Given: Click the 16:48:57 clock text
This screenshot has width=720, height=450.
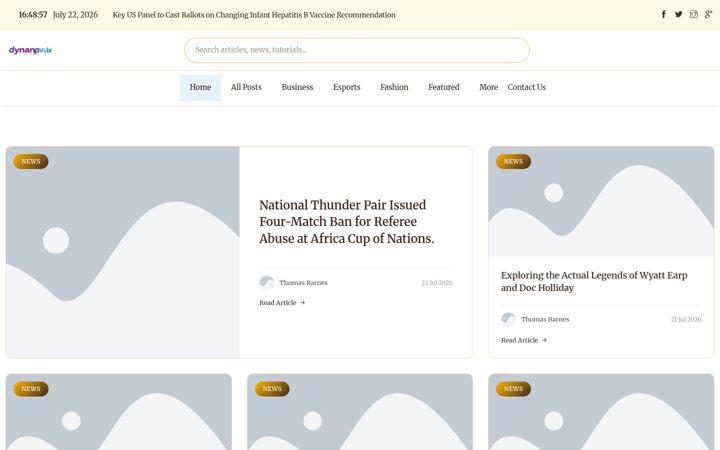Looking at the screenshot, I should (33, 15).
